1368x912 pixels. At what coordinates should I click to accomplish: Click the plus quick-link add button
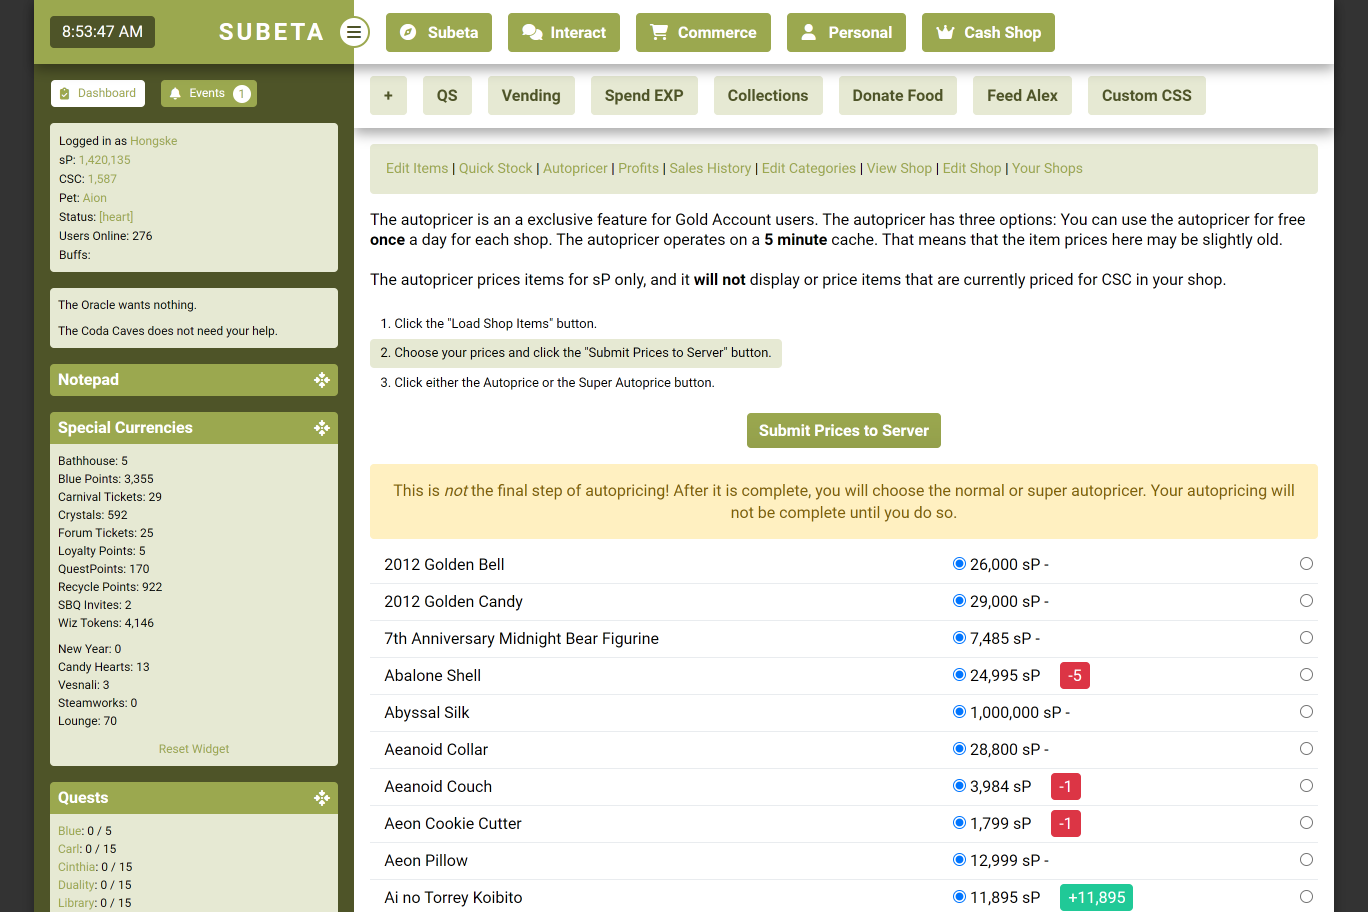pyautogui.click(x=388, y=96)
